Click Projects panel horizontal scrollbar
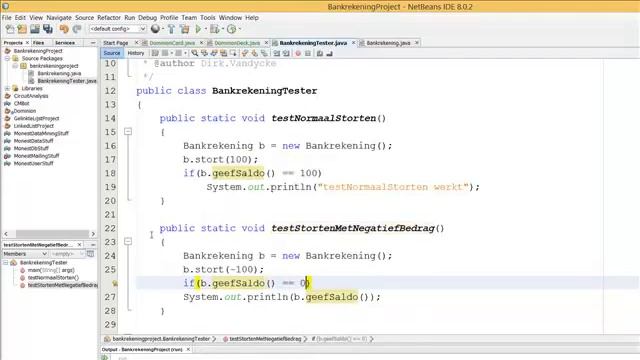 pos(52,233)
